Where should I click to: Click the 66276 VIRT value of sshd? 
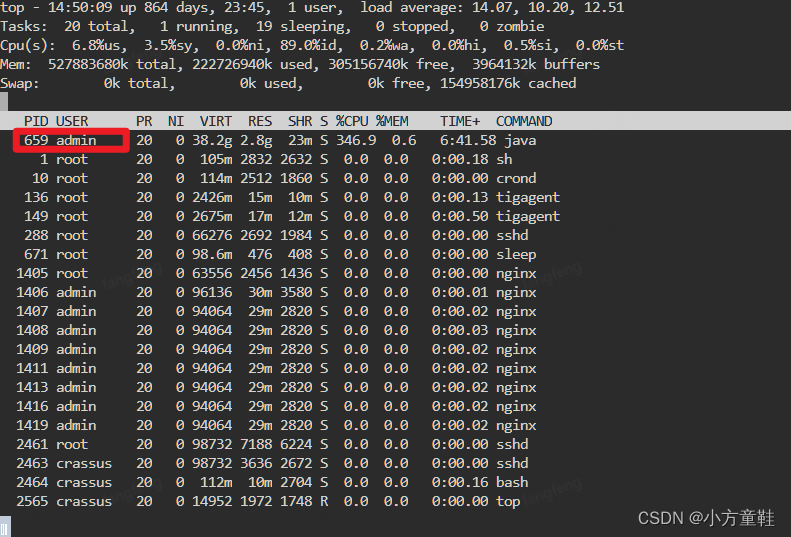212,235
